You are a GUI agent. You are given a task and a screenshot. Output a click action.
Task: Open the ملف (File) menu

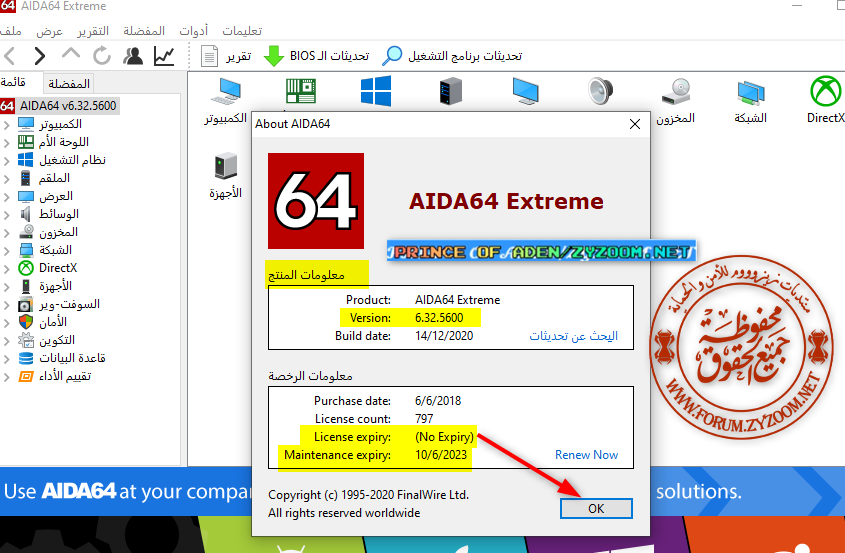click(11, 31)
